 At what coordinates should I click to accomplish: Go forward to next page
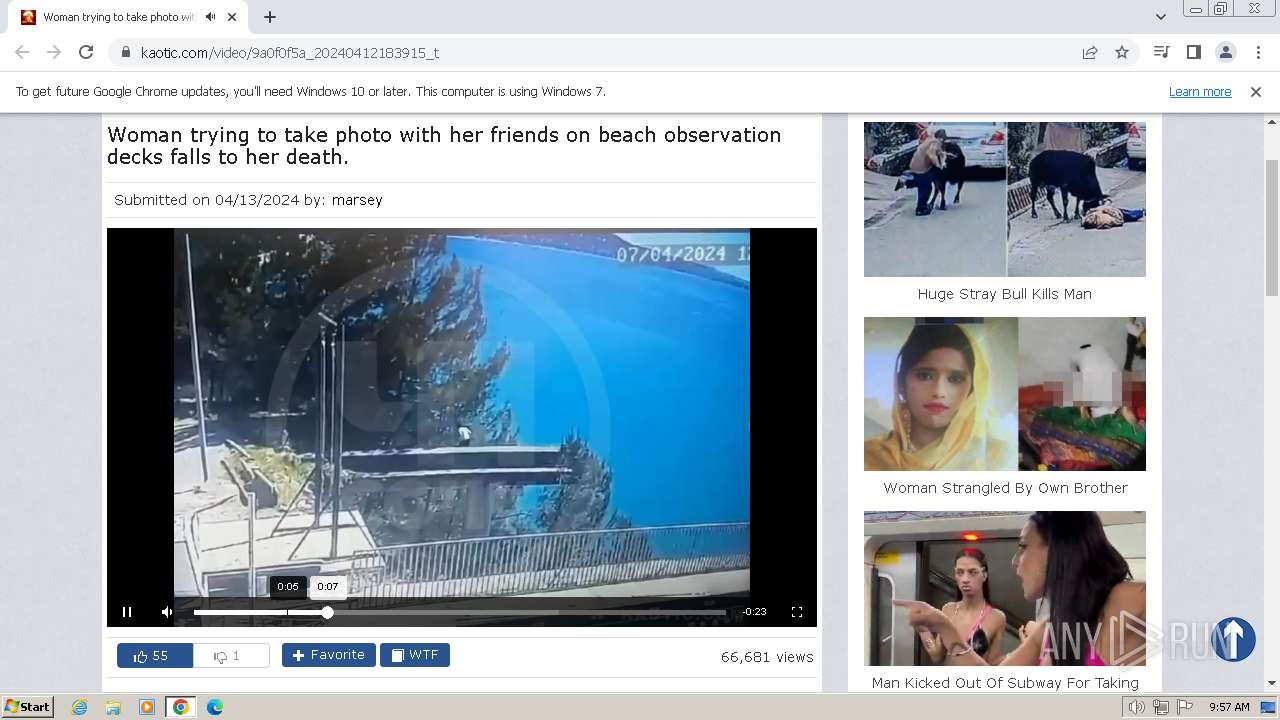54,52
